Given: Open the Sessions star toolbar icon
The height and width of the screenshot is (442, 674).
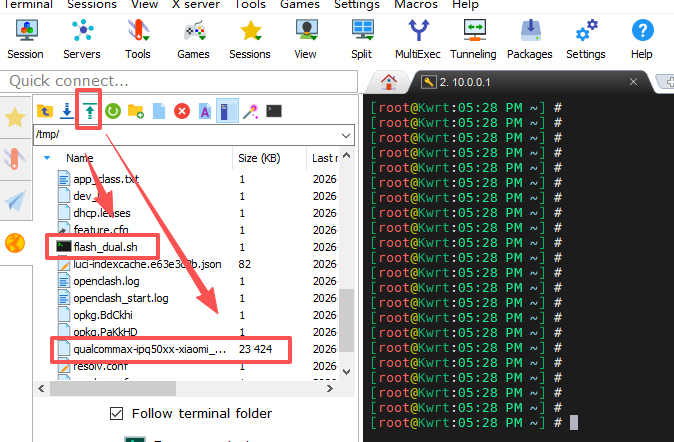Looking at the screenshot, I should click(x=250, y=39).
